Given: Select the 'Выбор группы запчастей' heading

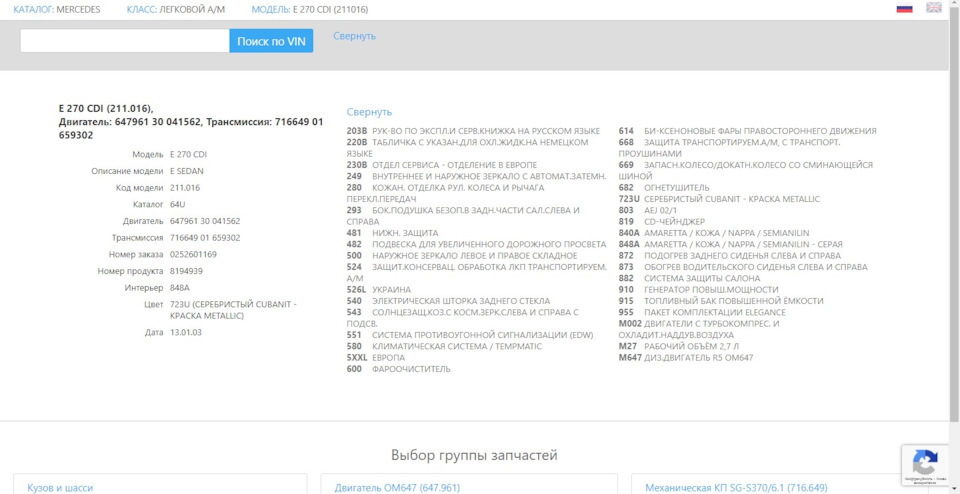Looking at the screenshot, I should (x=474, y=455).
